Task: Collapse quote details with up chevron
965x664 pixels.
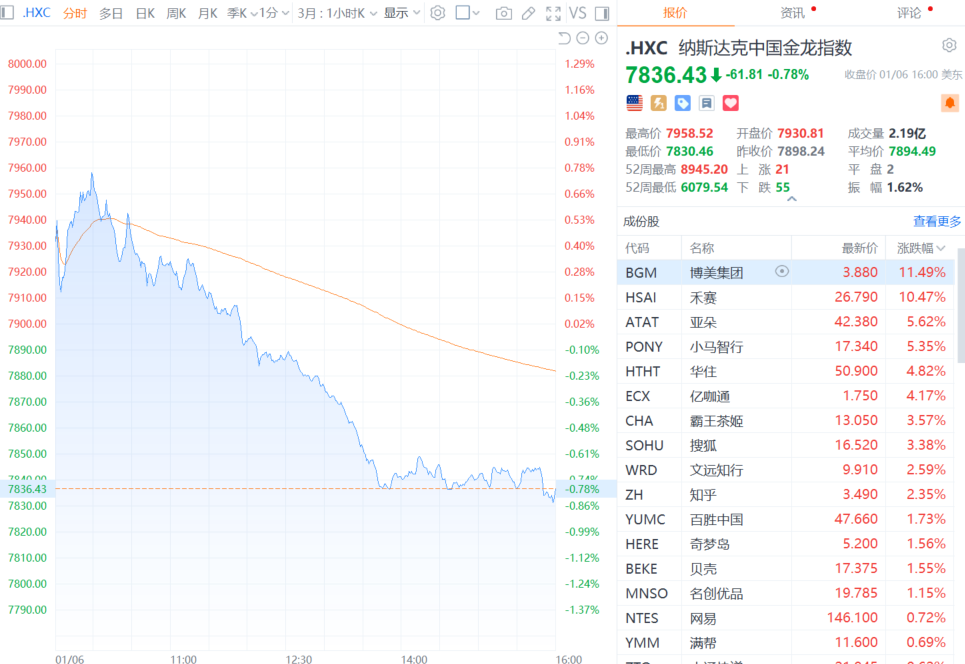Action: (791, 199)
